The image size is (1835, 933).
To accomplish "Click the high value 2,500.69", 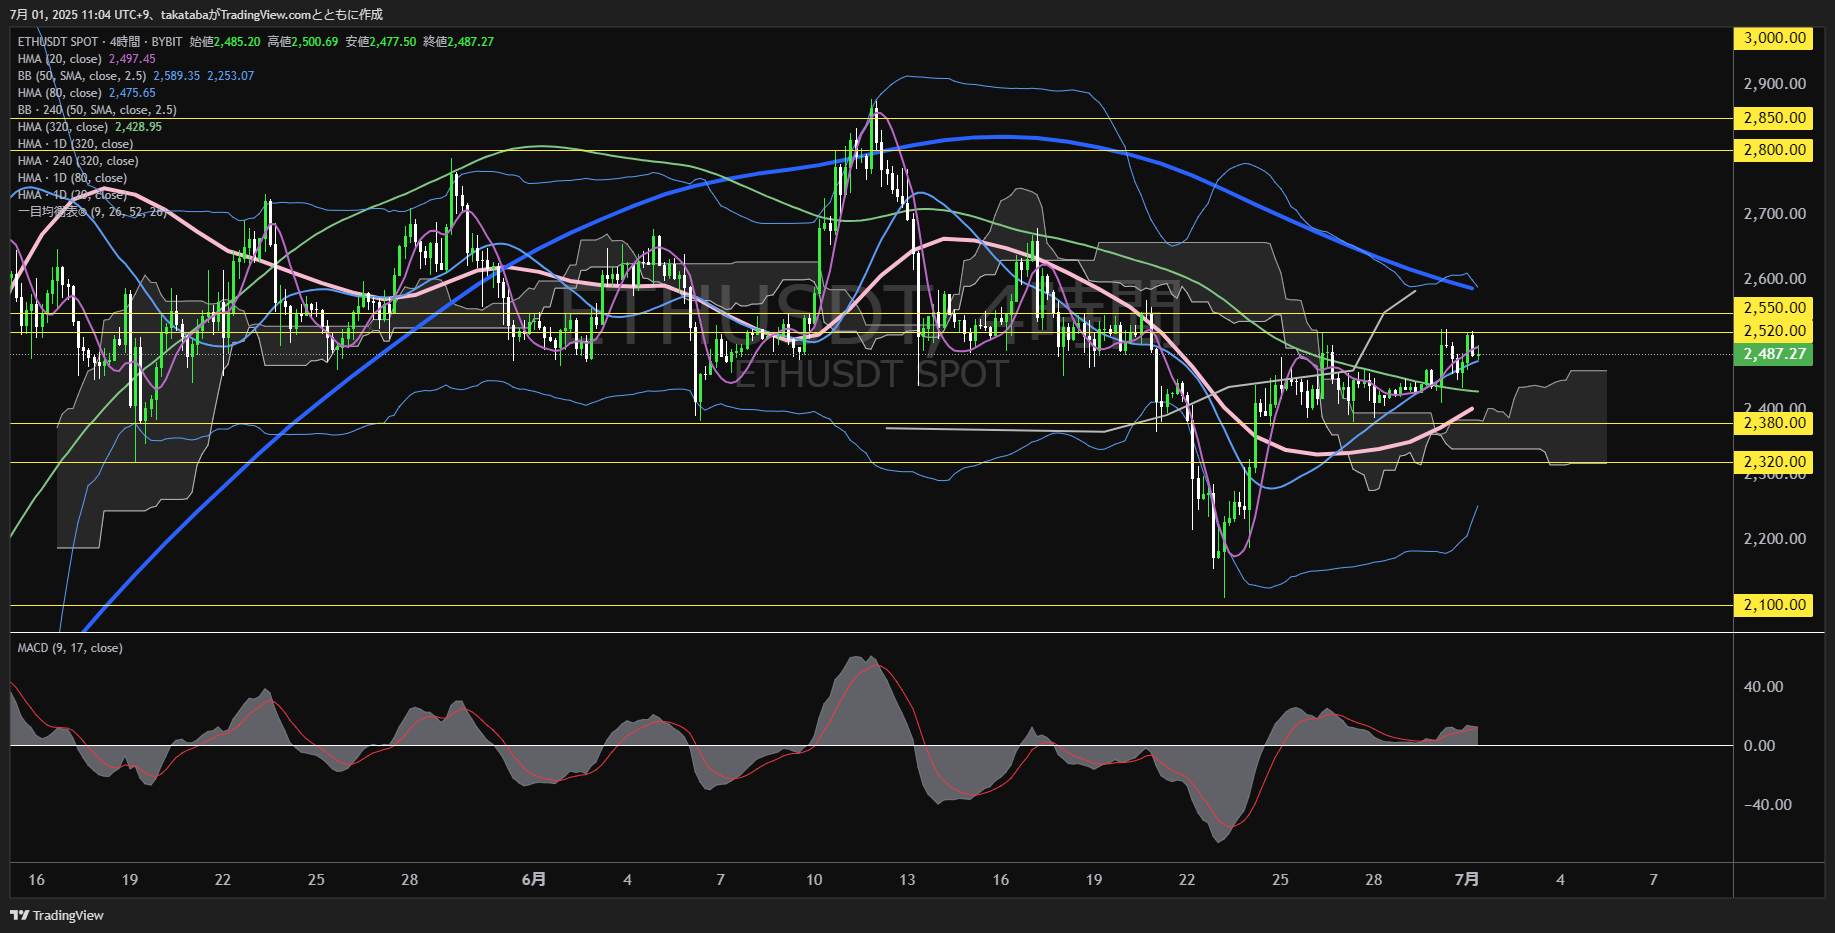I will coord(315,42).
